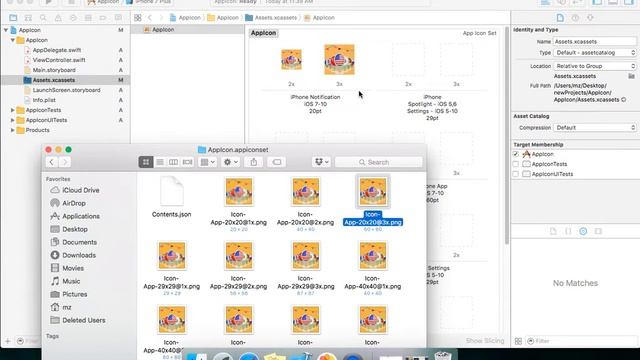Show the Quick Help inspector

(x=575, y=18)
